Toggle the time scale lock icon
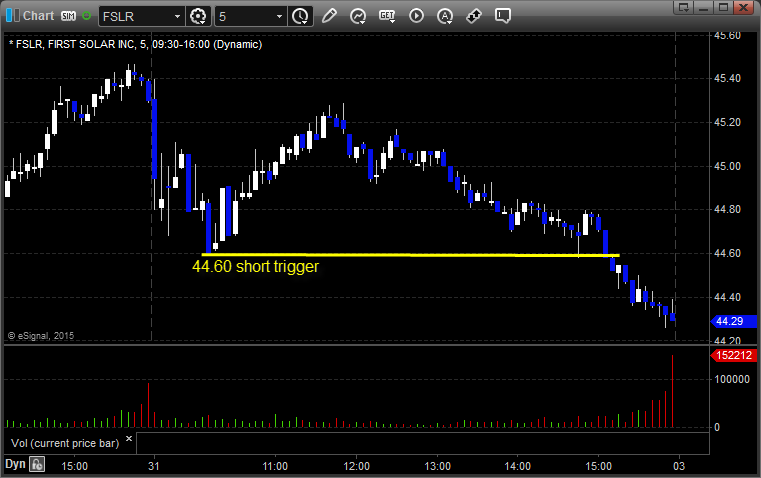 pos(37,464)
